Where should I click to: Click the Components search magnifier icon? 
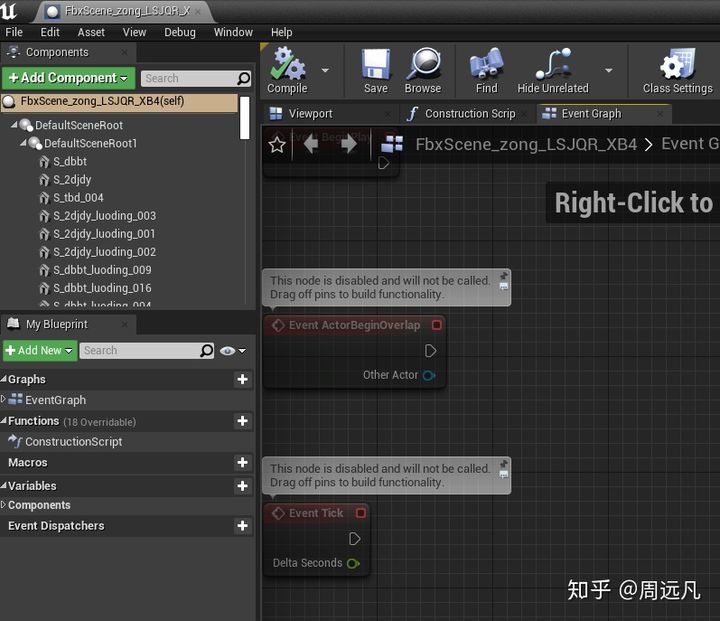pos(244,79)
